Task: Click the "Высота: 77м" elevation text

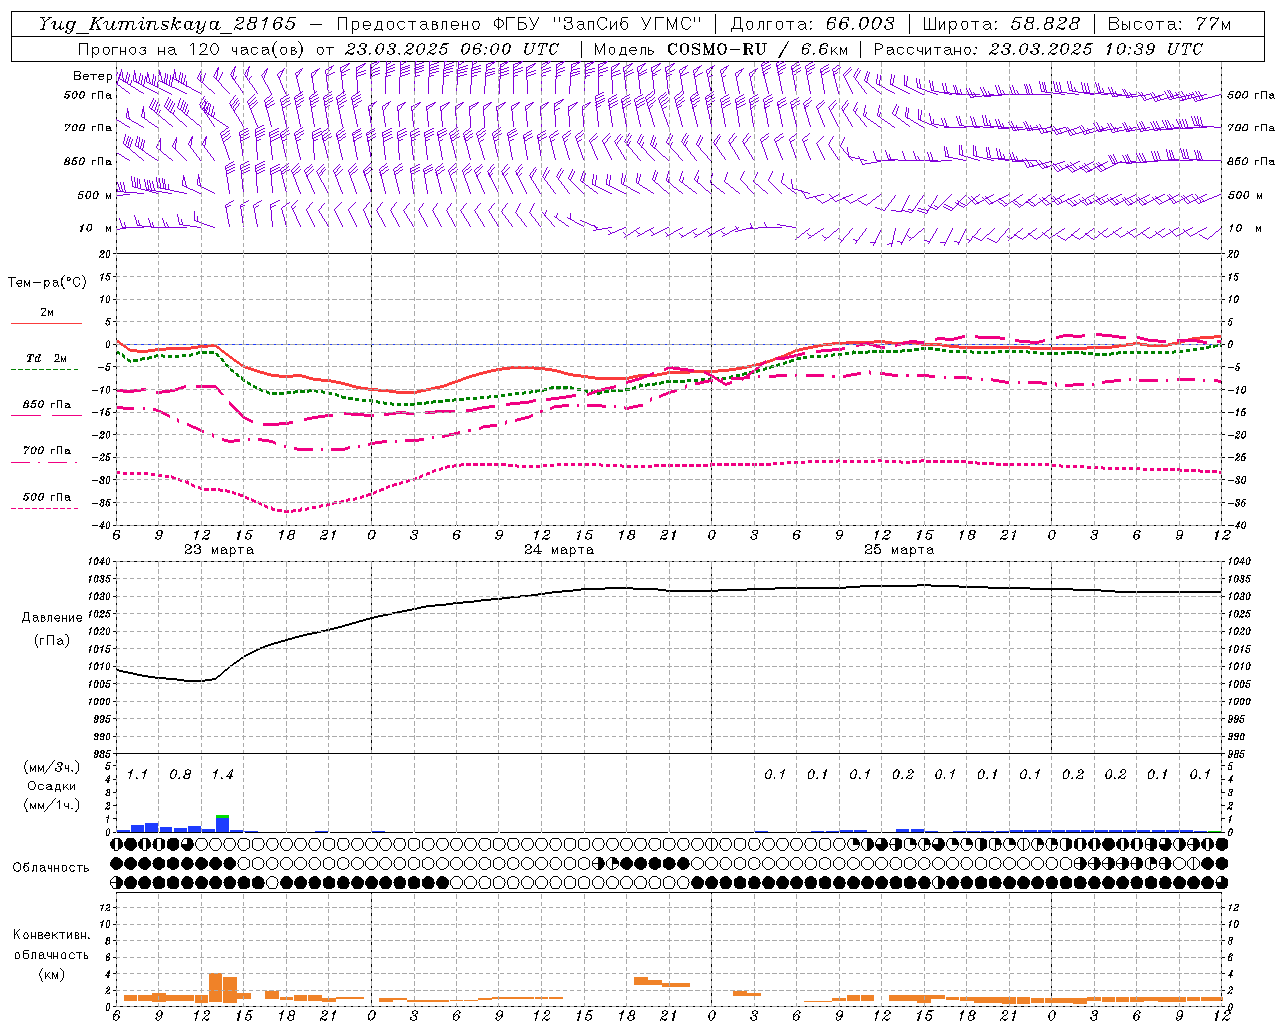Action: pyautogui.click(x=1170, y=24)
